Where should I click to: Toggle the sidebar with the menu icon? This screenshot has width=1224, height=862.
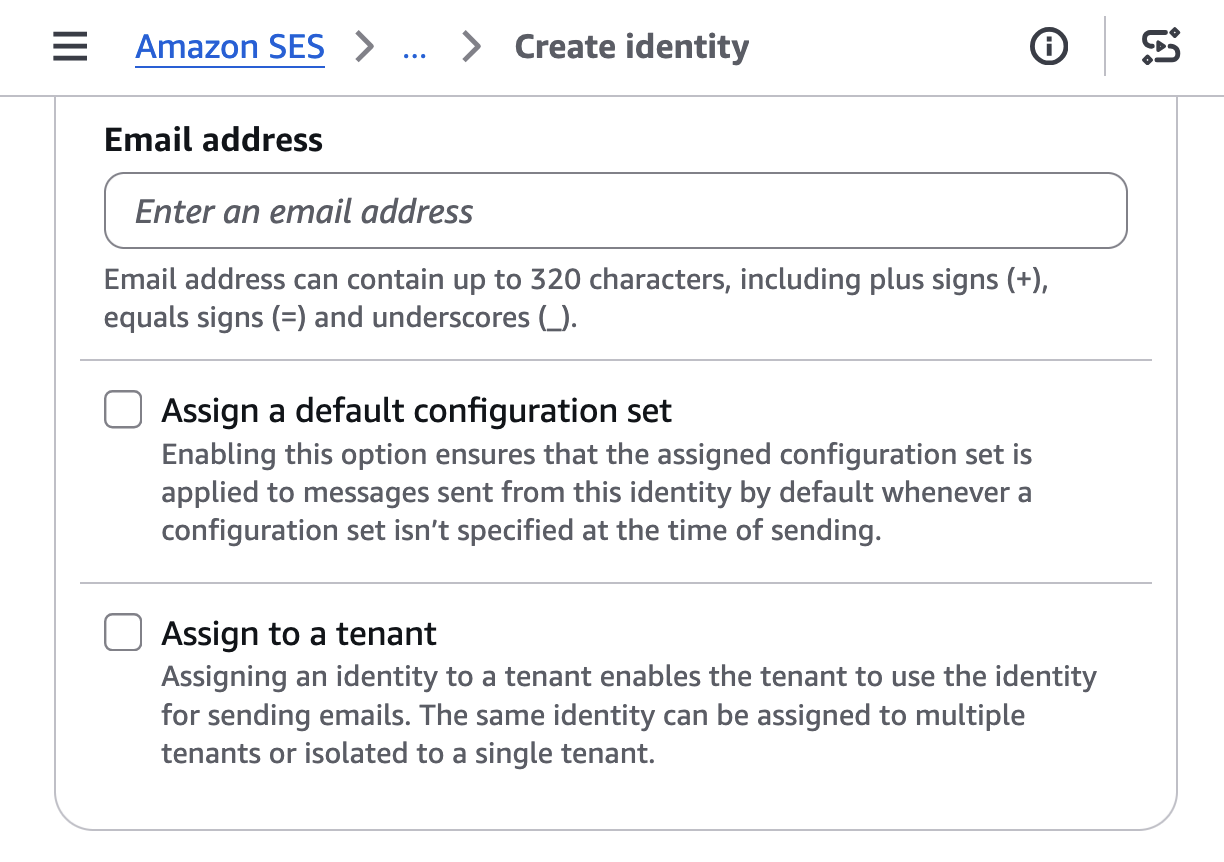[69, 47]
